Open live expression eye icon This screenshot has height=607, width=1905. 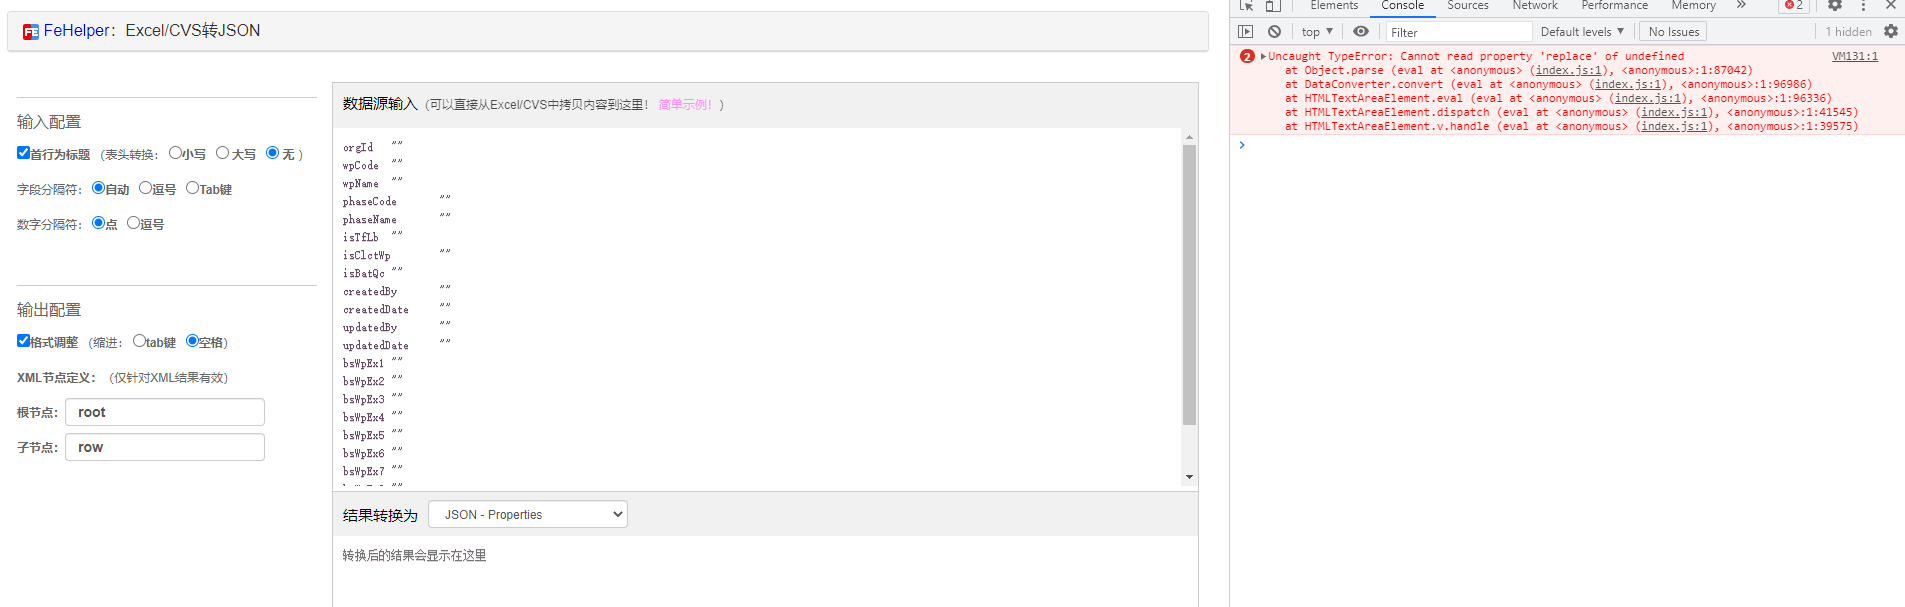(x=1361, y=32)
